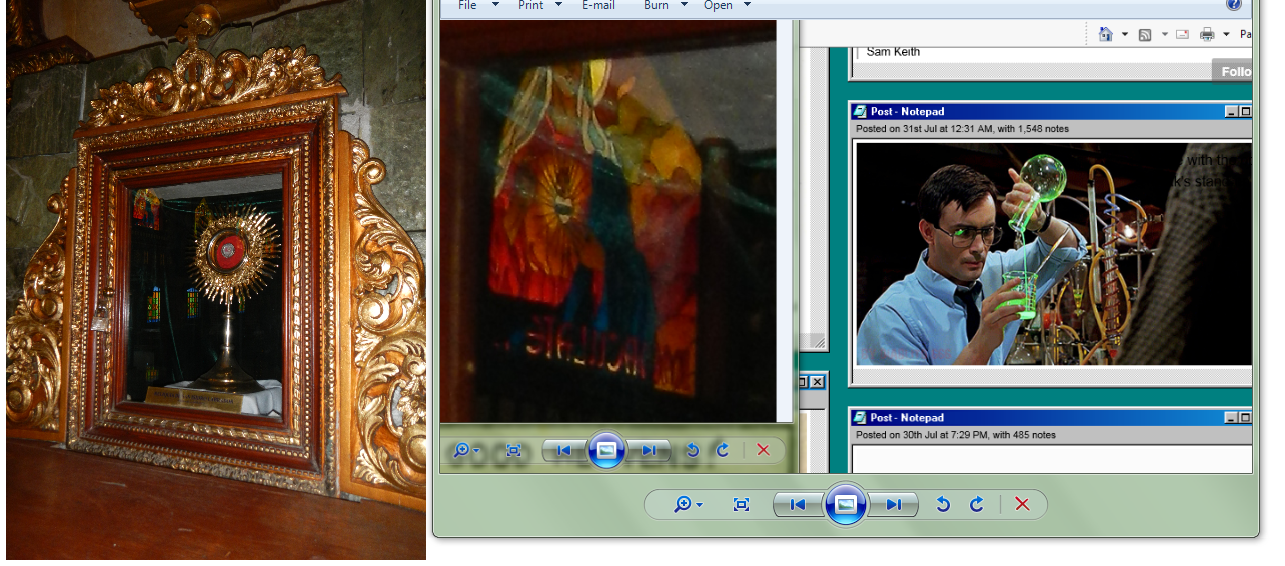This screenshot has width=1285, height=566.
Task: Click Actual Size in the outer viewer toolbar
Action: (741, 505)
